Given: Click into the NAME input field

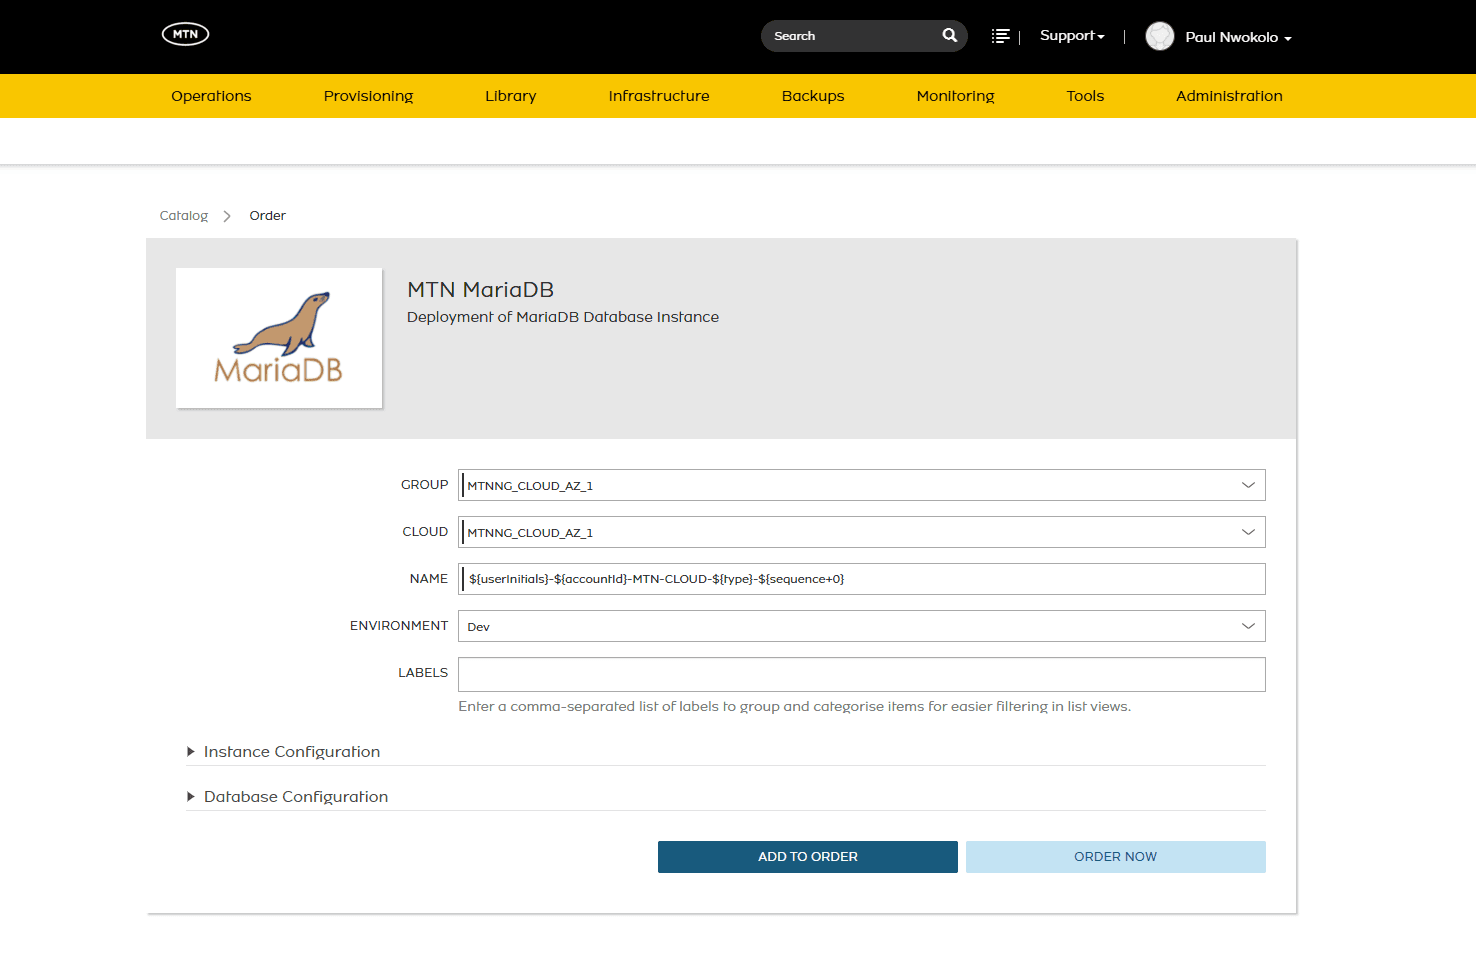Looking at the screenshot, I should coord(862,579).
